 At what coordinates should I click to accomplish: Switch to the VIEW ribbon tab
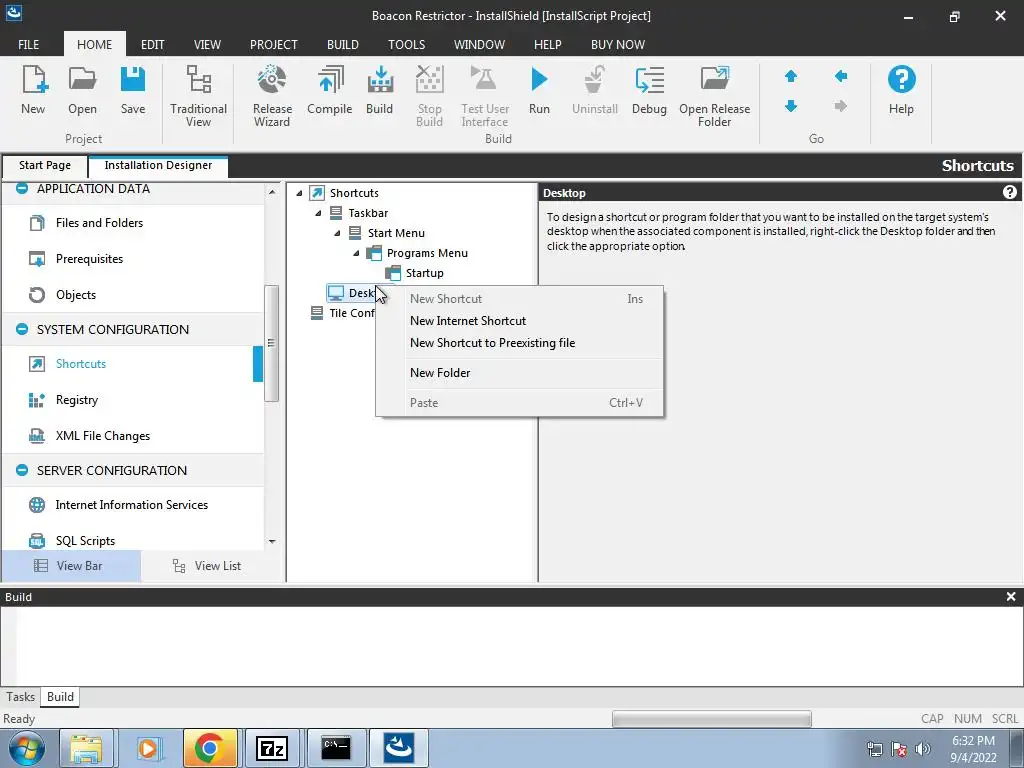point(207,44)
